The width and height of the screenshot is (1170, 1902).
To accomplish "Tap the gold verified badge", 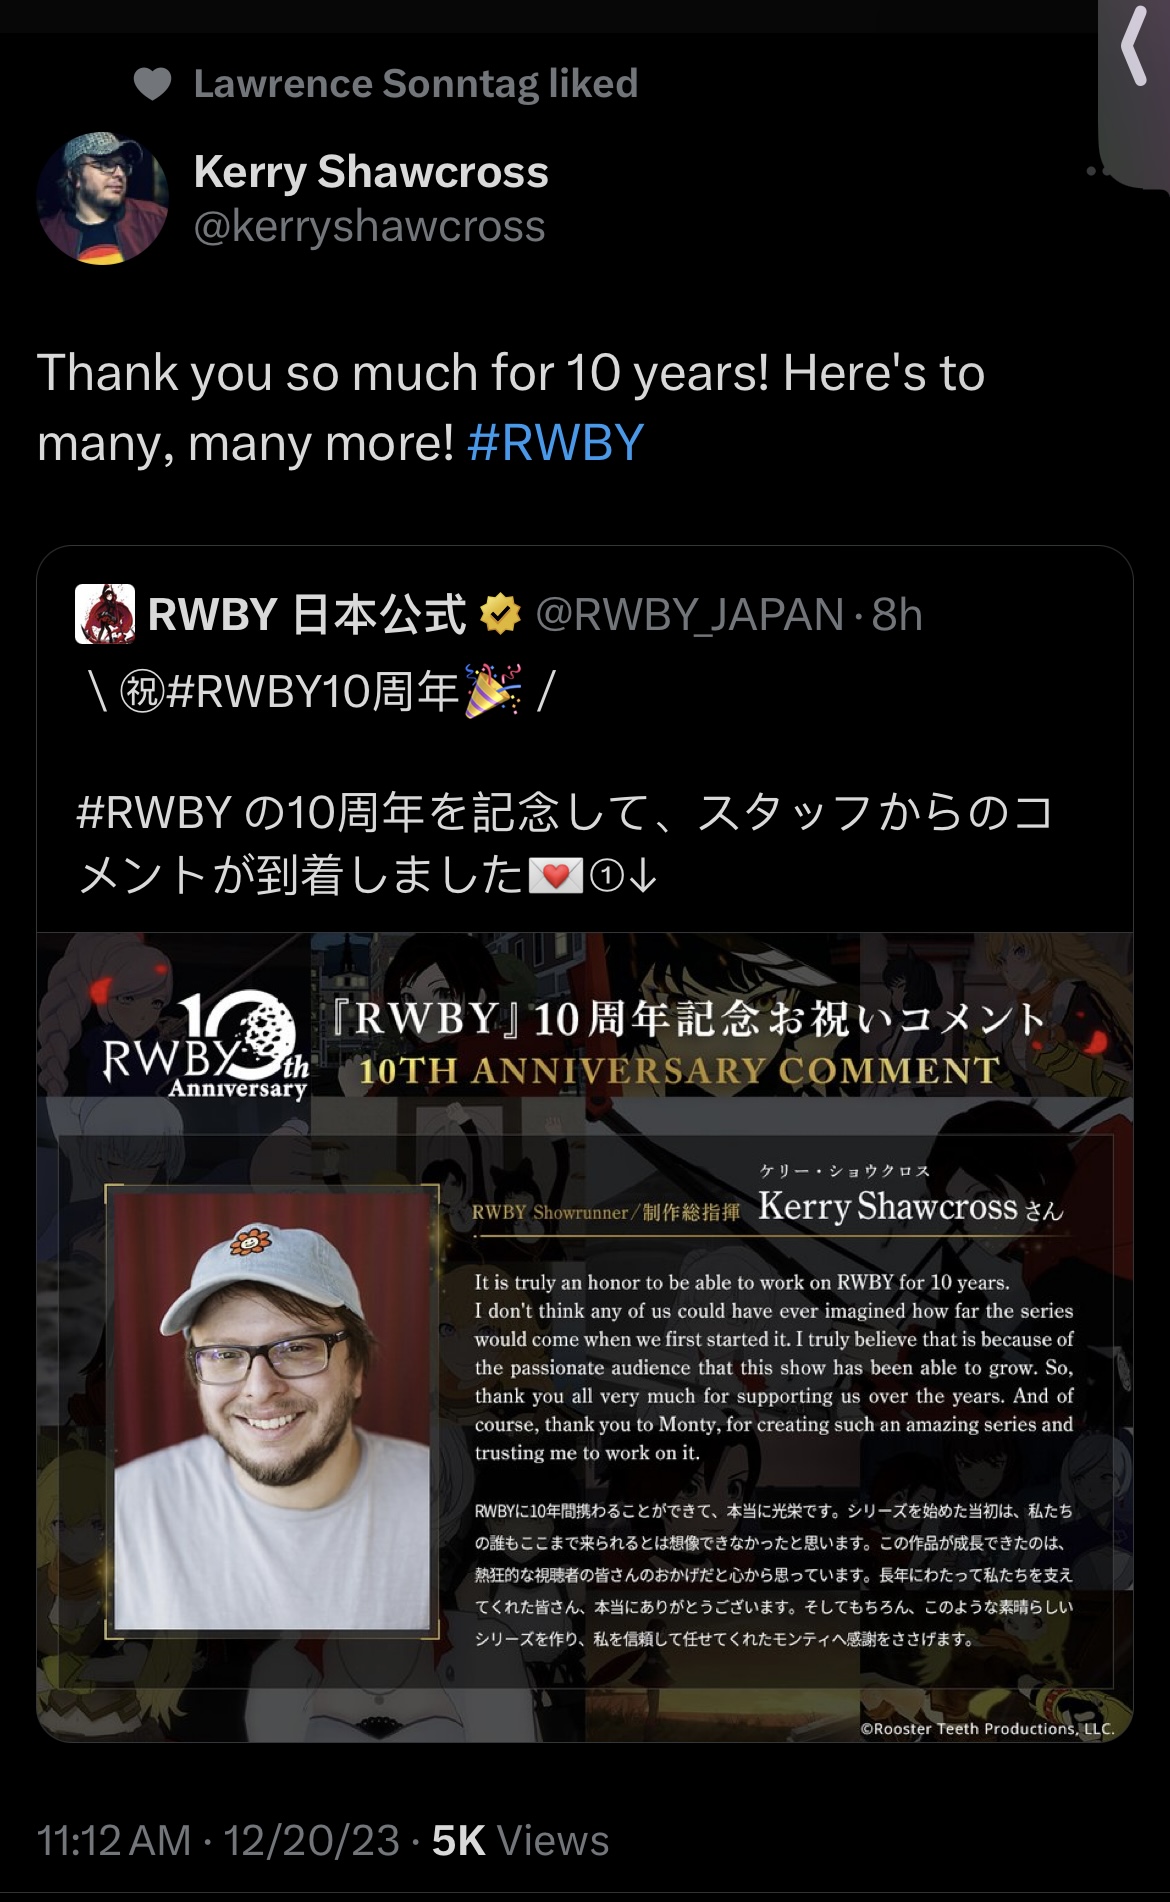I will click(500, 615).
